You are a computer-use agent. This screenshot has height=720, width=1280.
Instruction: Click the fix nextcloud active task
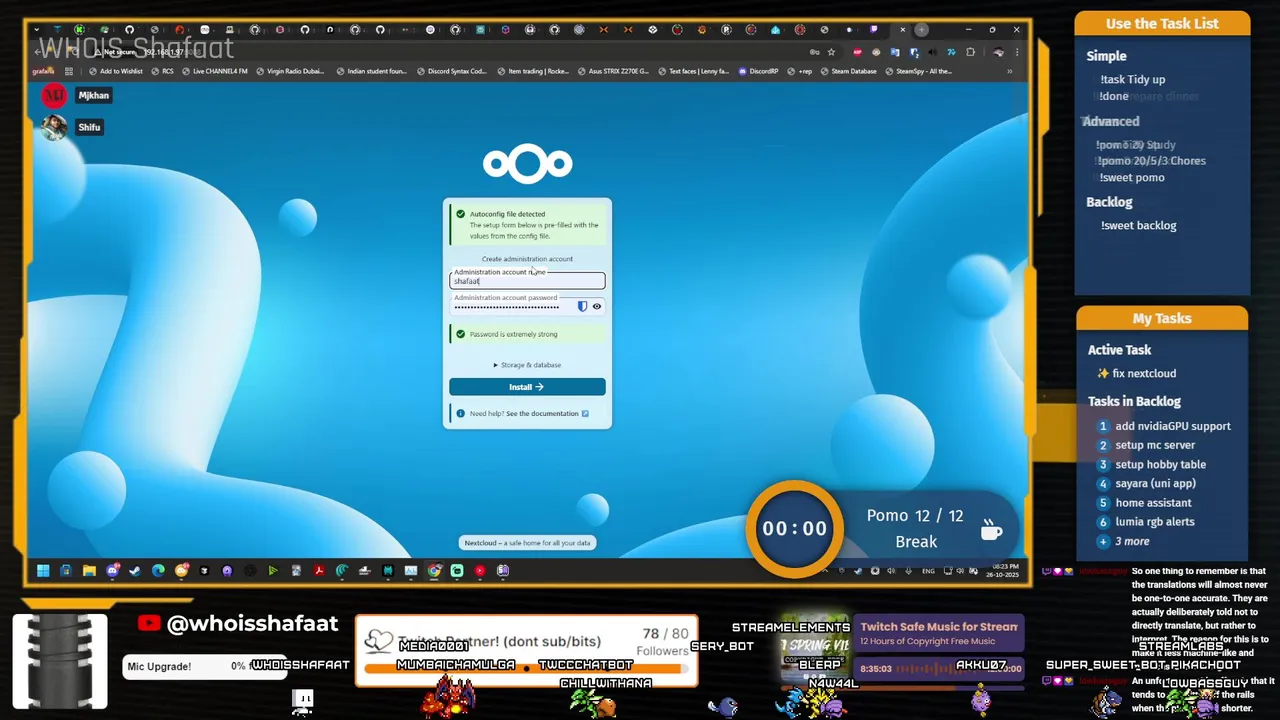(x=1144, y=373)
